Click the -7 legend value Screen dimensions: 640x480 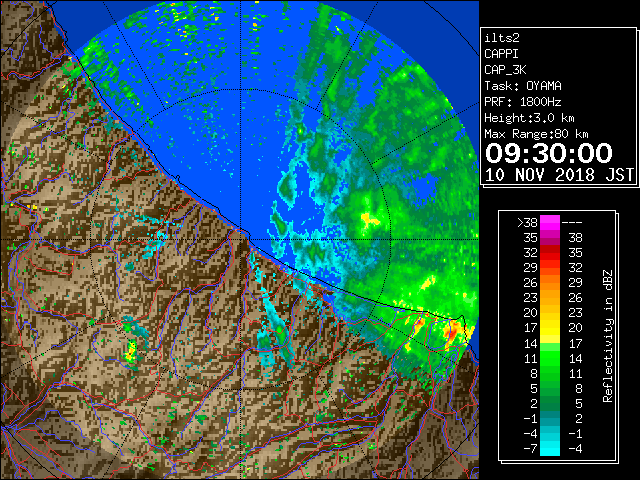click(530, 448)
